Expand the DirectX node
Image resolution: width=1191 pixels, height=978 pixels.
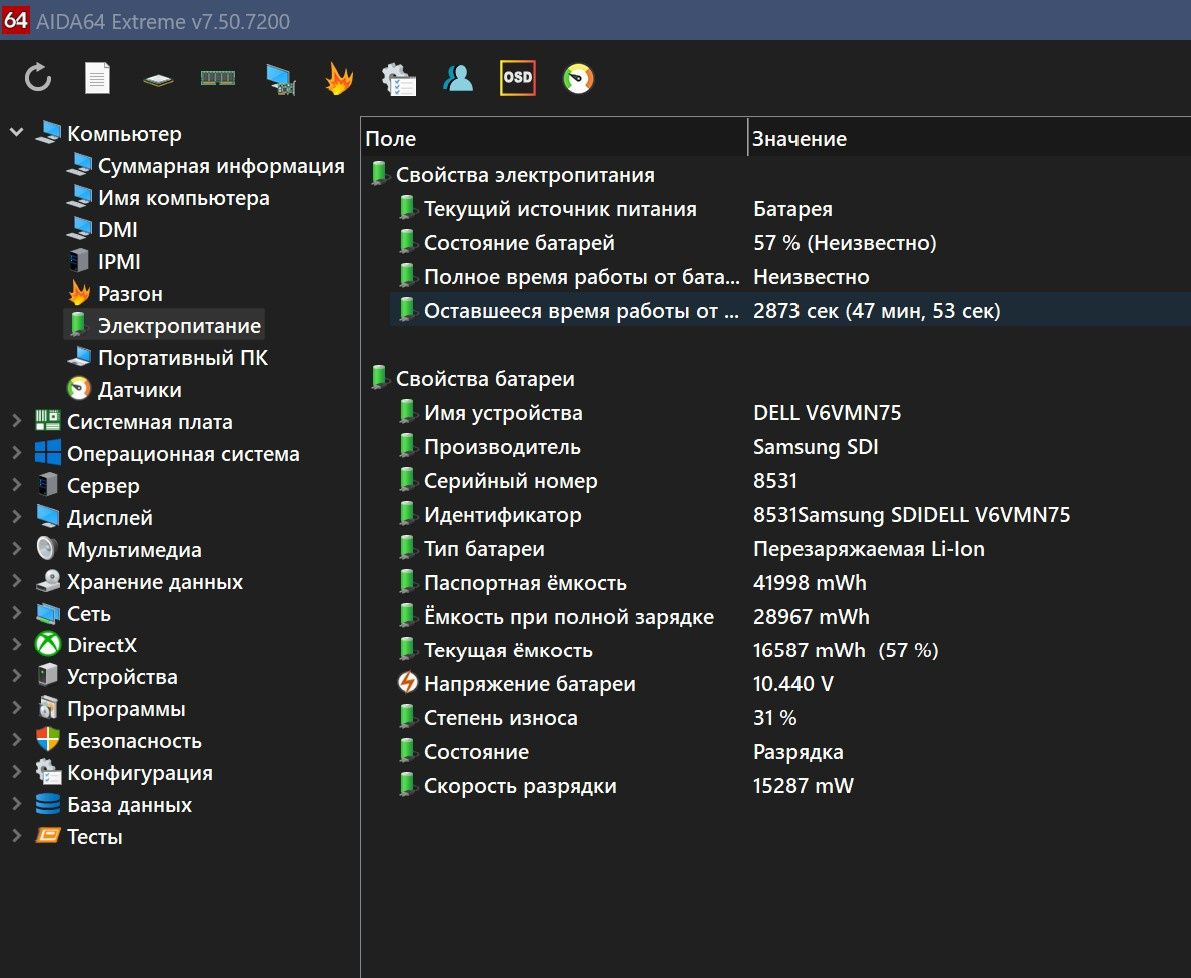pyautogui.click(x=16, y=645)
